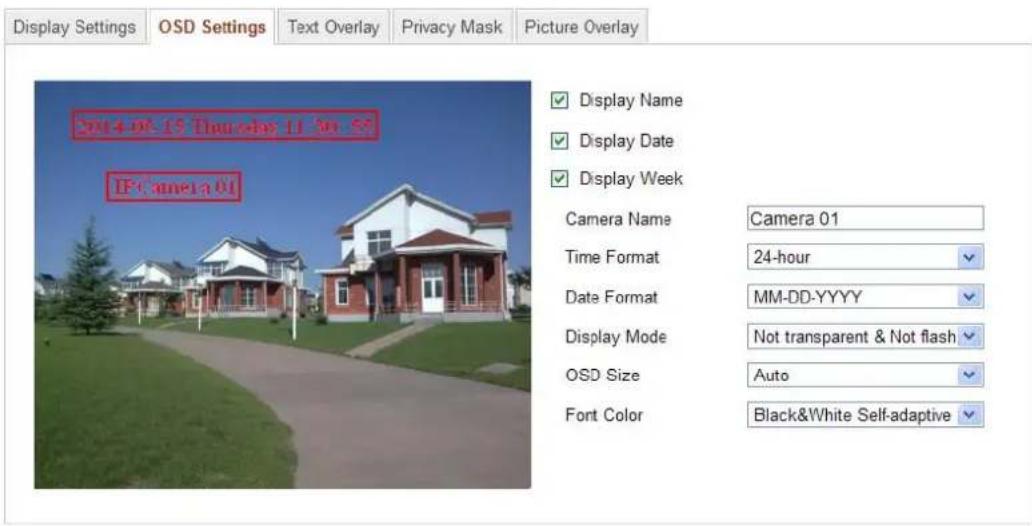The width and height of the screenshot is (1032, 526).
Task: Uncheck the Display Name checkbox
Action: click(x=559, y=101)
